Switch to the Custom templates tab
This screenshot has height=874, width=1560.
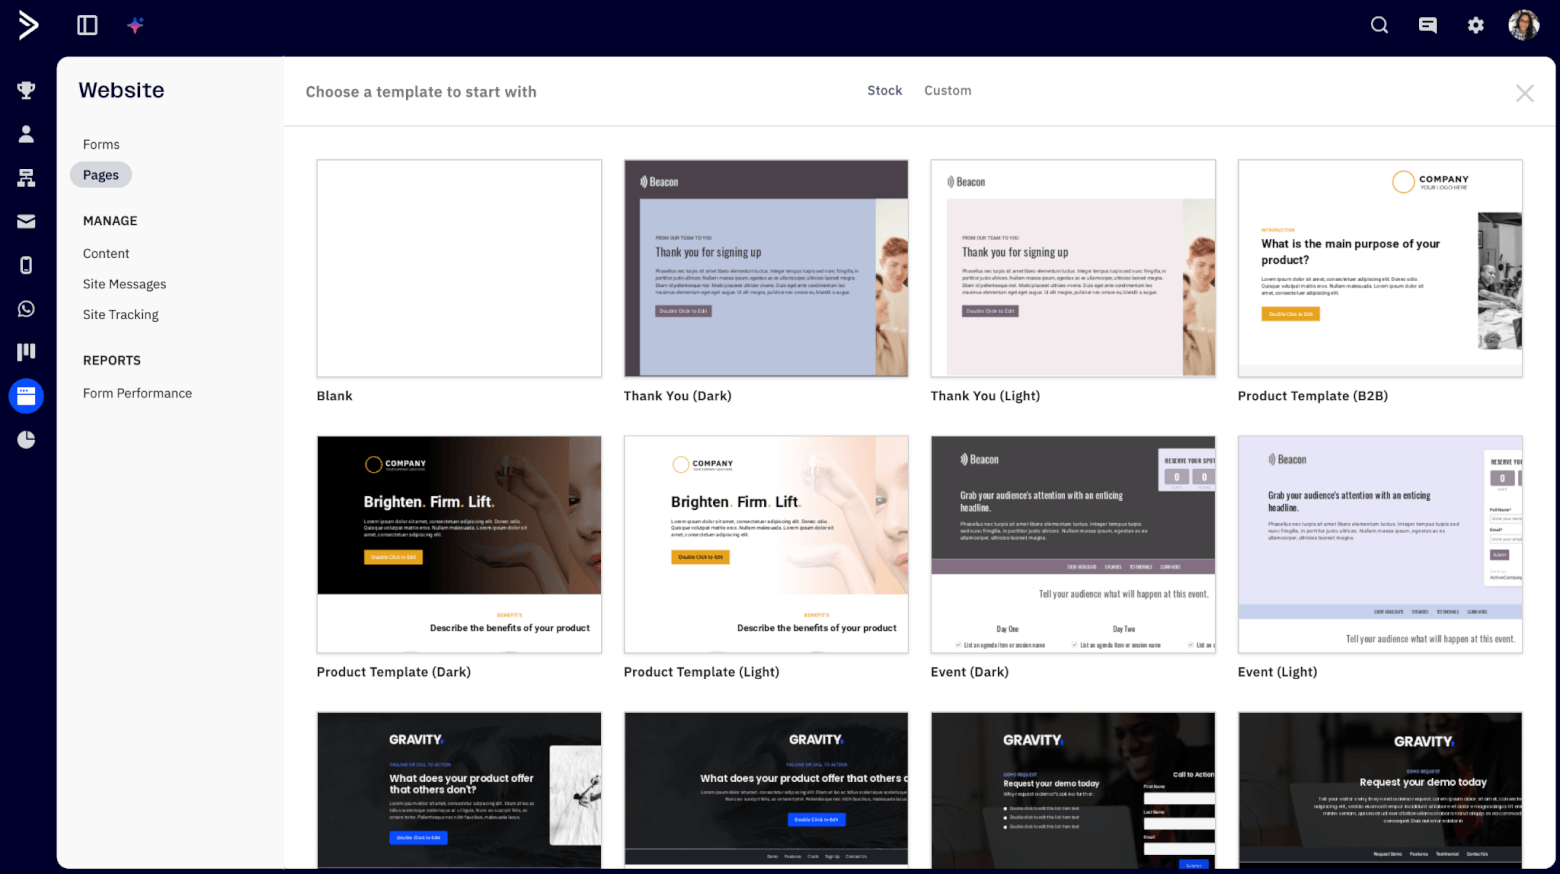[947, 90]
